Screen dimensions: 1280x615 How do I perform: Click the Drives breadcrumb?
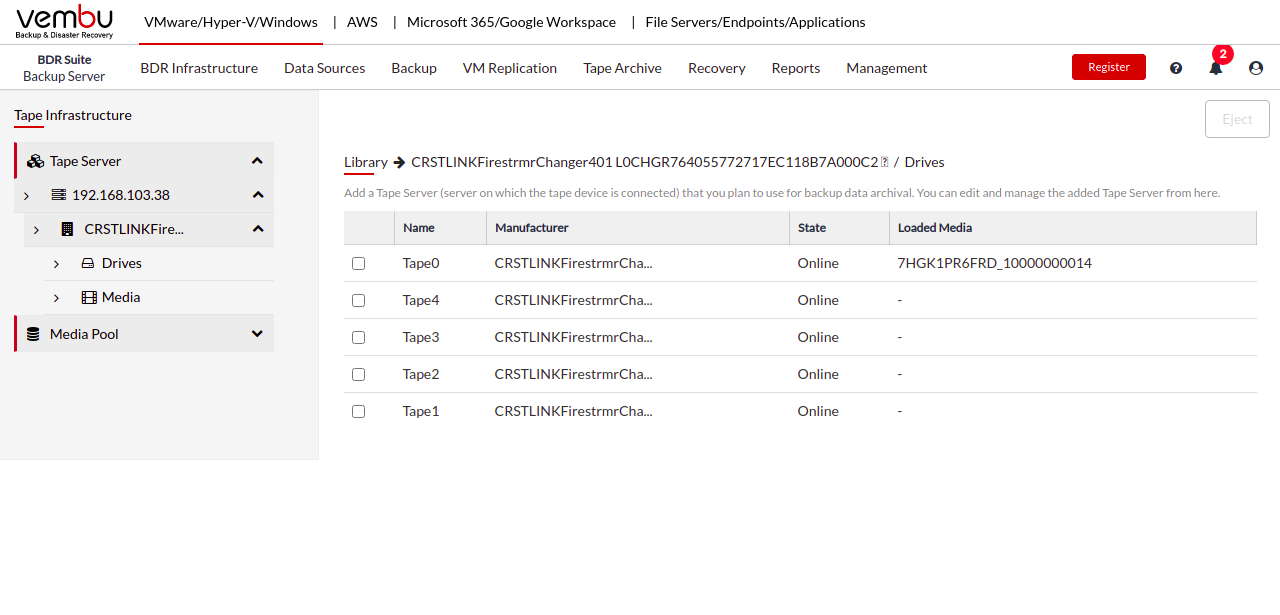click(925, 162)
